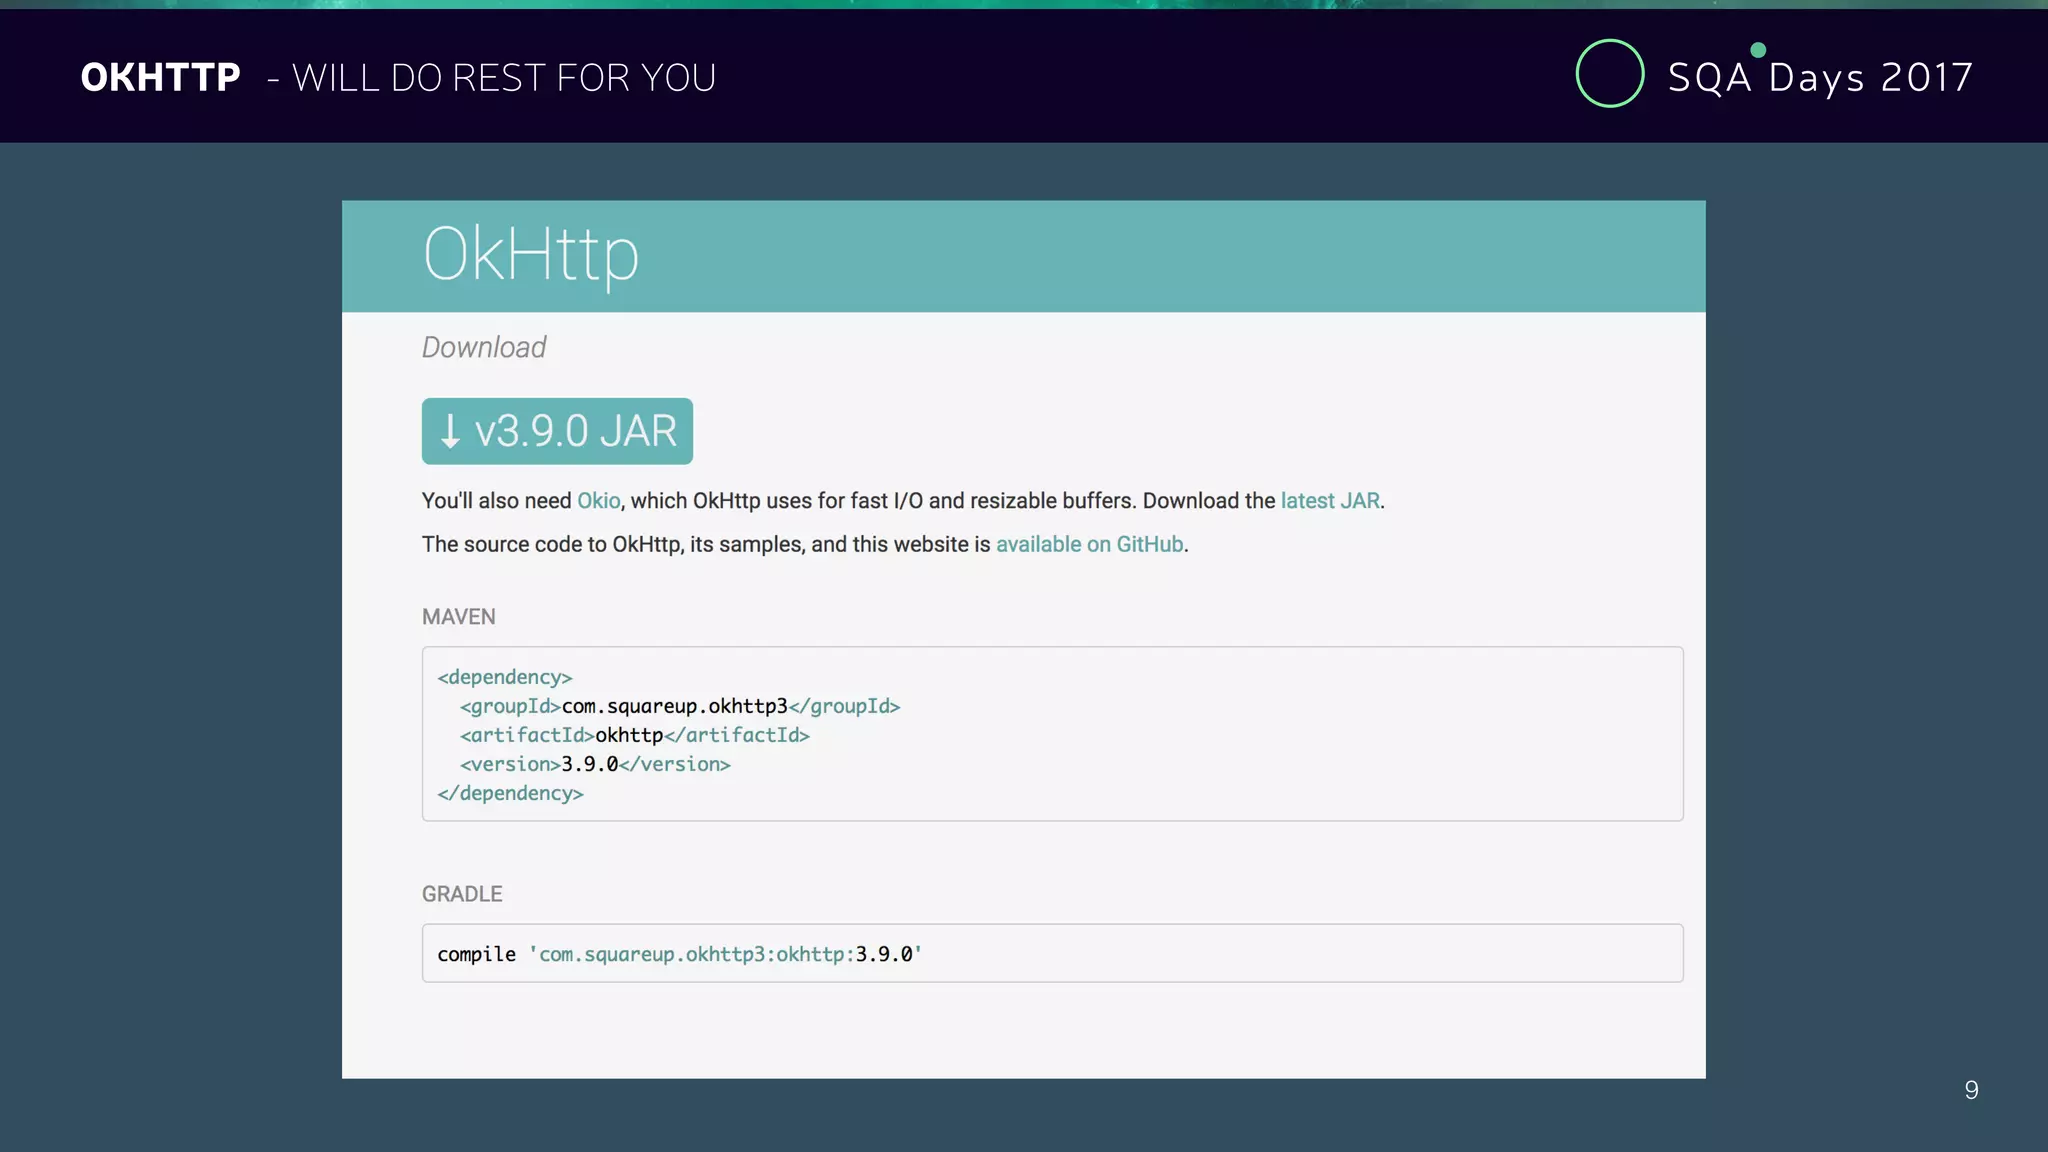Click the GRADLE section label

(462, 894)
